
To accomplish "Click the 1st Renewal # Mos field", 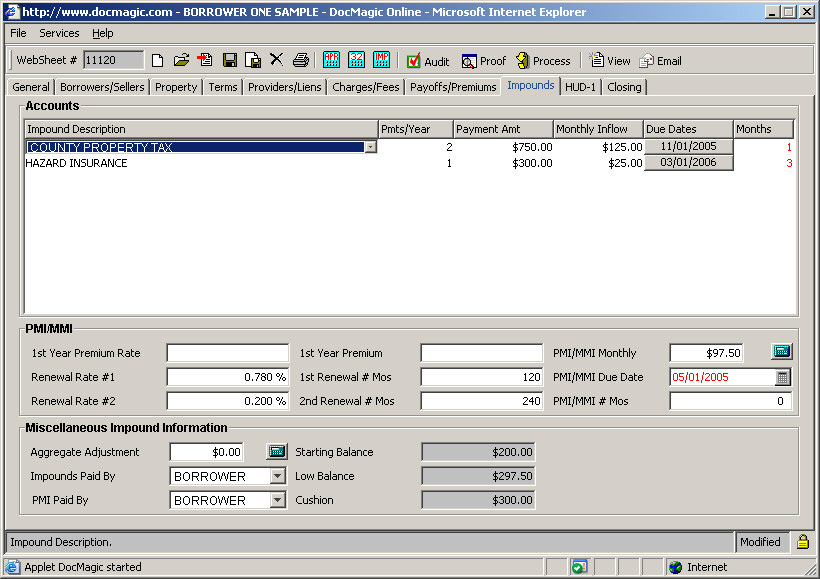I will click(x=482, y=377).
